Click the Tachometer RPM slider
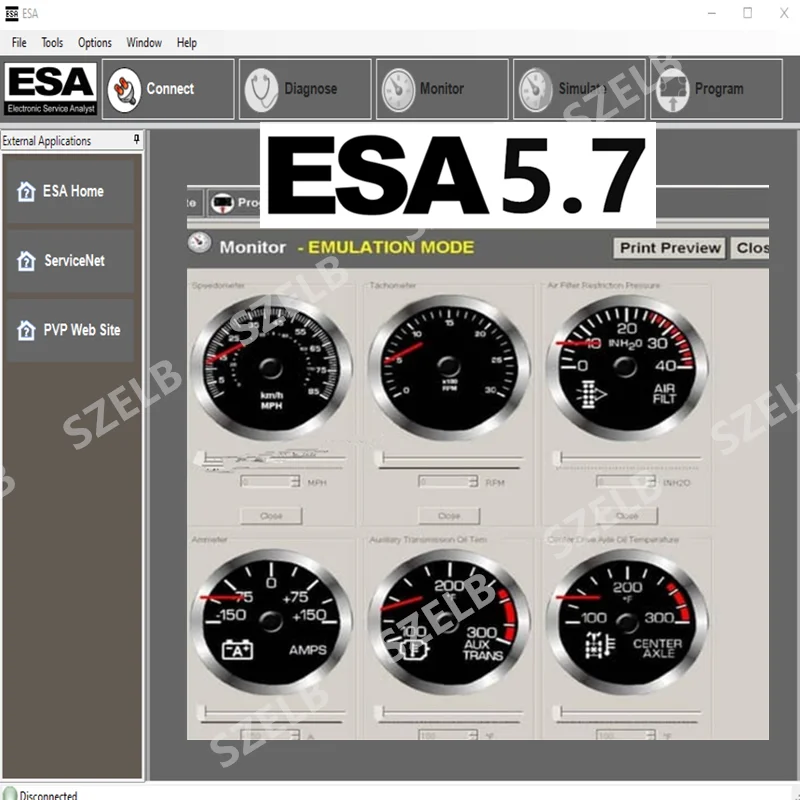This screenshot has height=800, width=800. tap(449, 459)
